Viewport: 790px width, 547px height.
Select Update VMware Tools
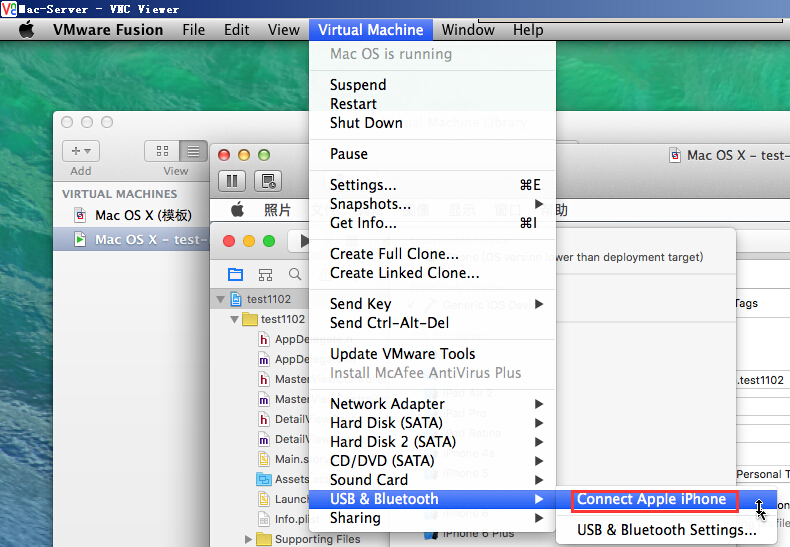pyautogui.click(x=432, y=354)
